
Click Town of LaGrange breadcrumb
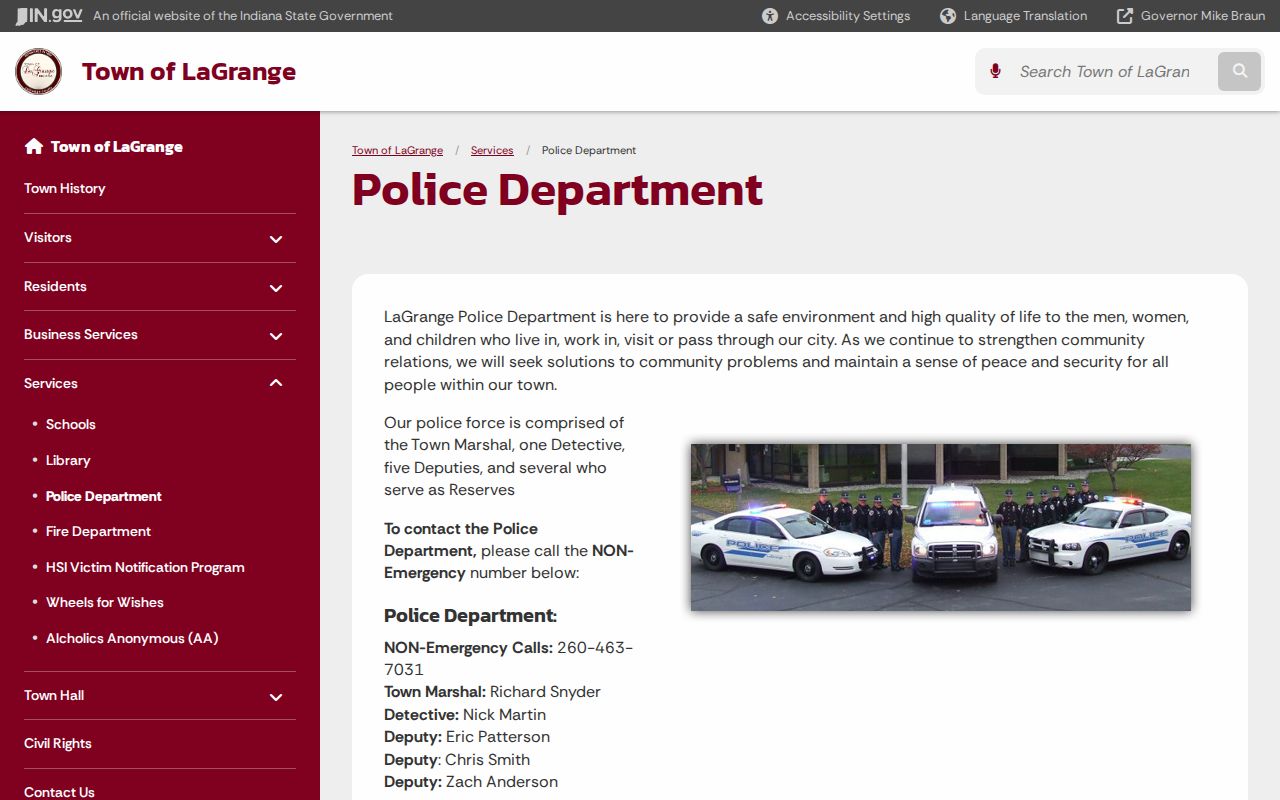(x=397, y=150)
